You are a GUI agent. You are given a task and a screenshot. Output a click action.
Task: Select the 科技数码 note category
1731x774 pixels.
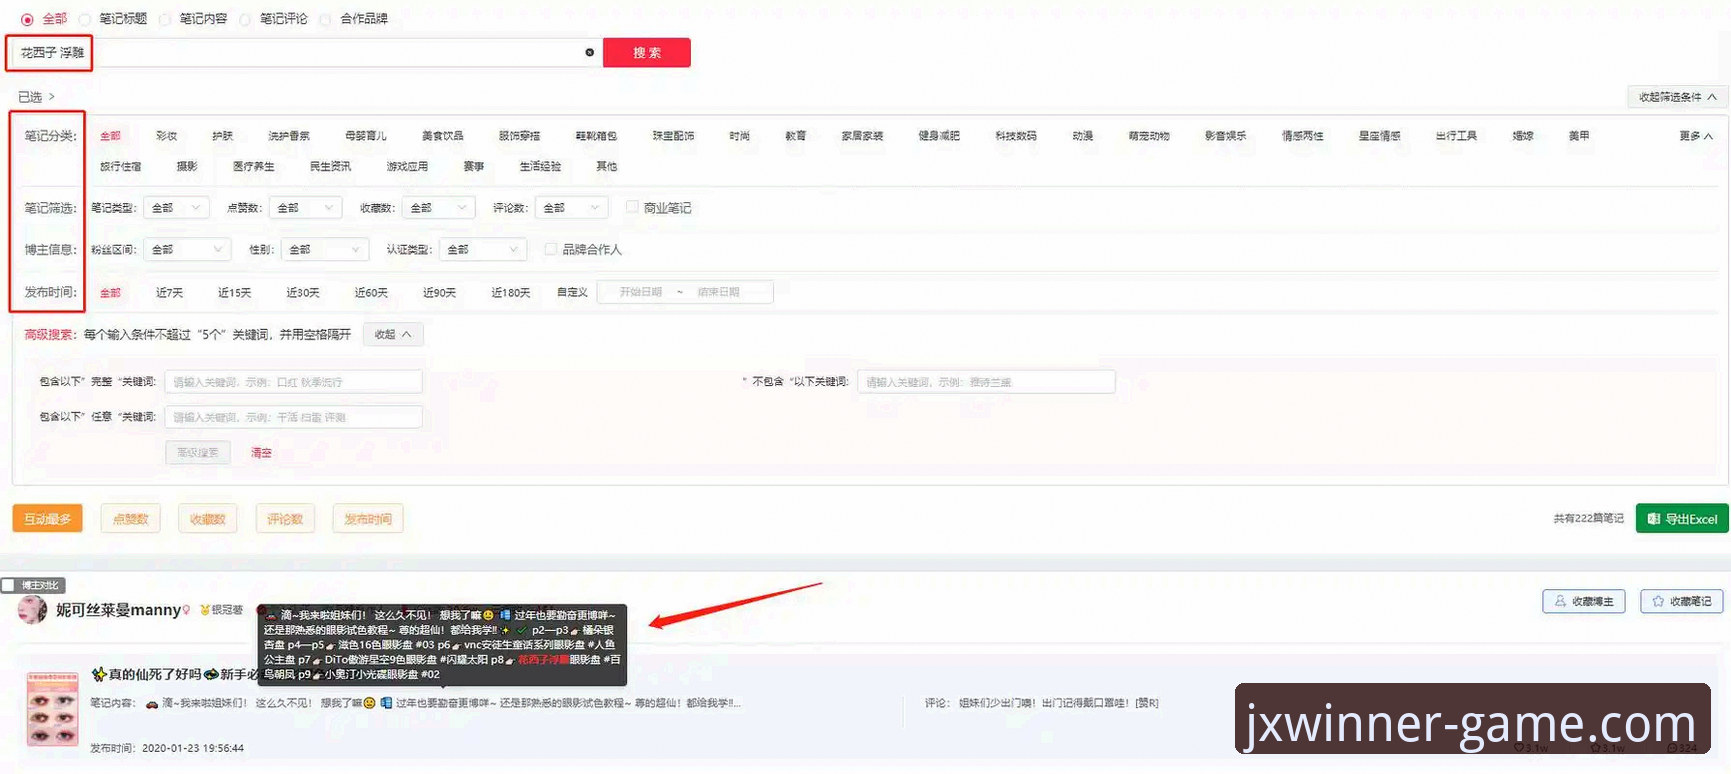(x=1016, y=136)
